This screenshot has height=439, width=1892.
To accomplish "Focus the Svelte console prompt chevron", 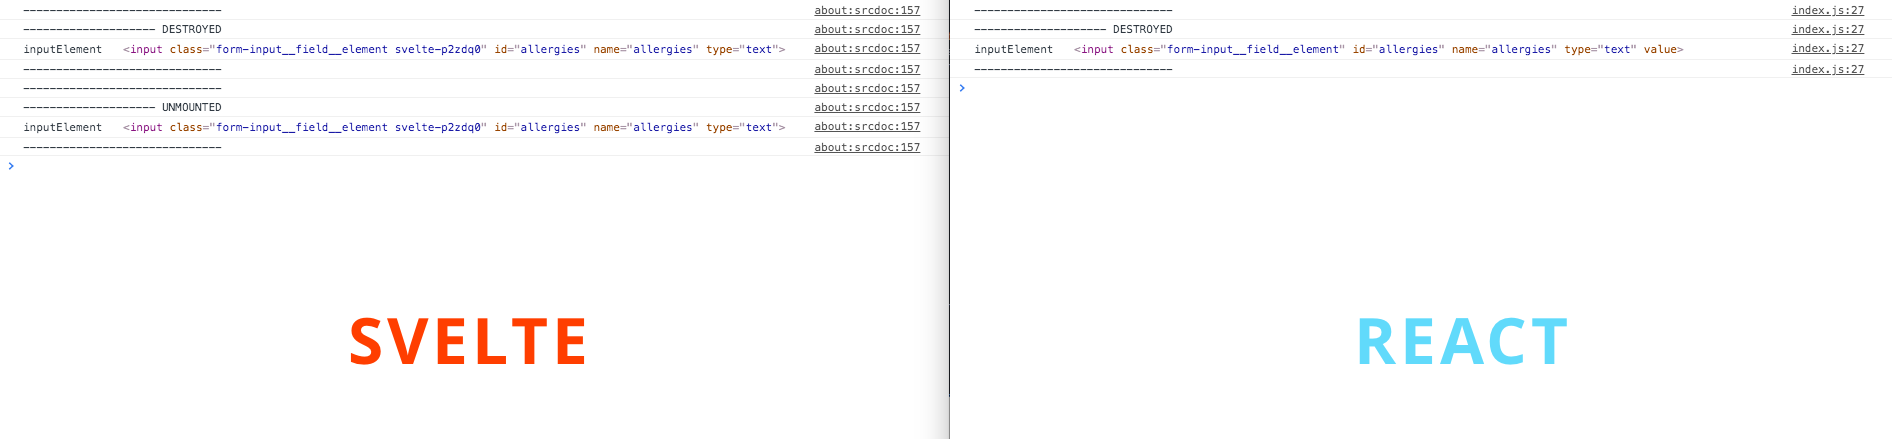I will point(11,166).
